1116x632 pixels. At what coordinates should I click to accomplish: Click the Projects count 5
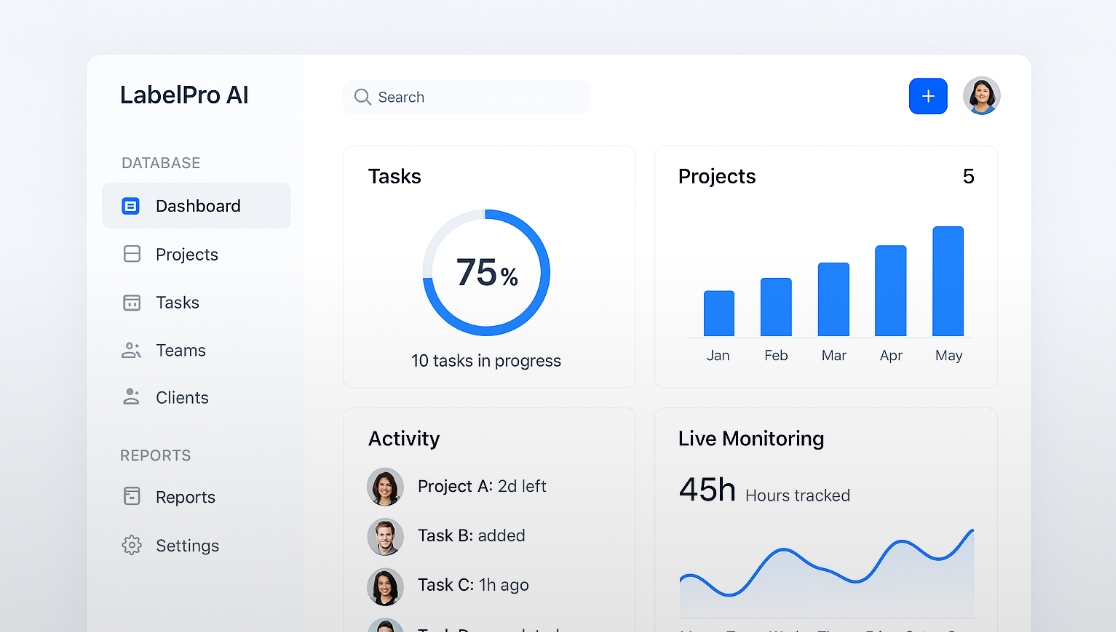(x=968, y=177)
